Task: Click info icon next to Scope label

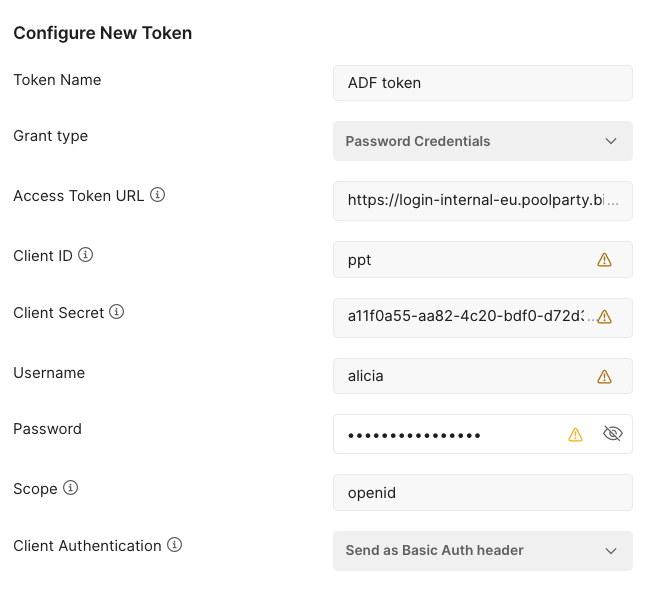Action: coord(70,488)
